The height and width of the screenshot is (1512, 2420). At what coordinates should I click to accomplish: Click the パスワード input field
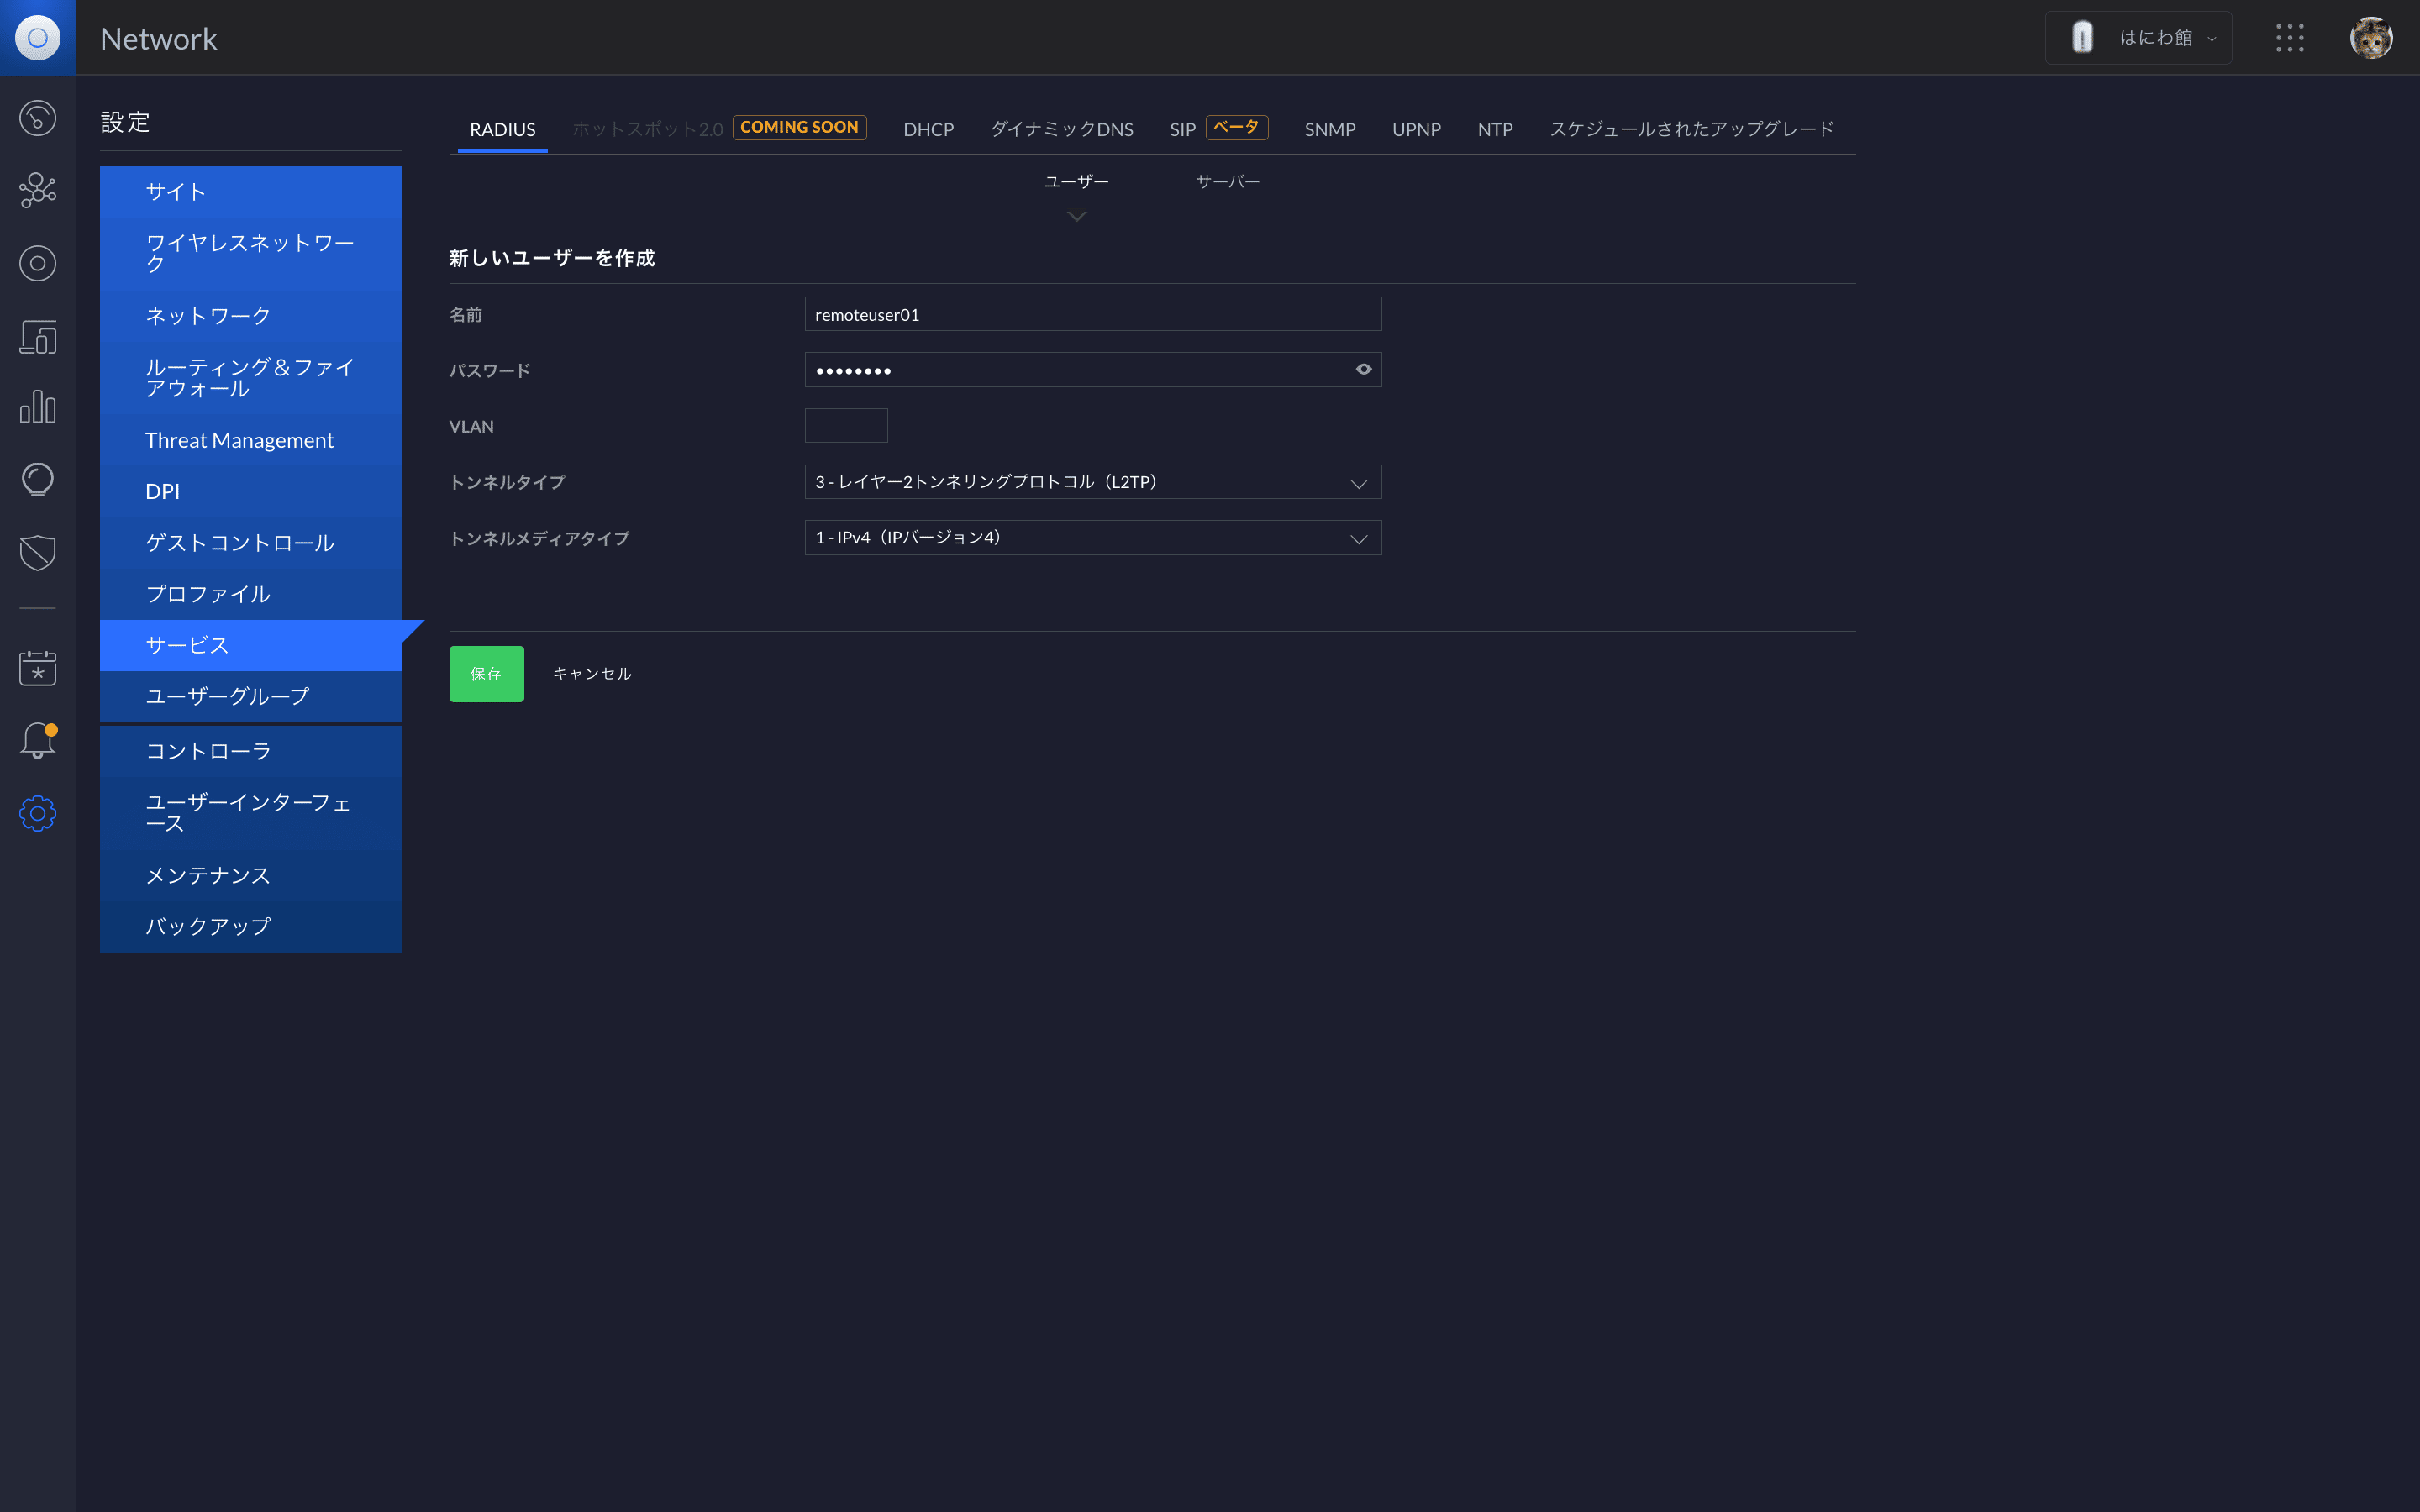point(1093,370)
